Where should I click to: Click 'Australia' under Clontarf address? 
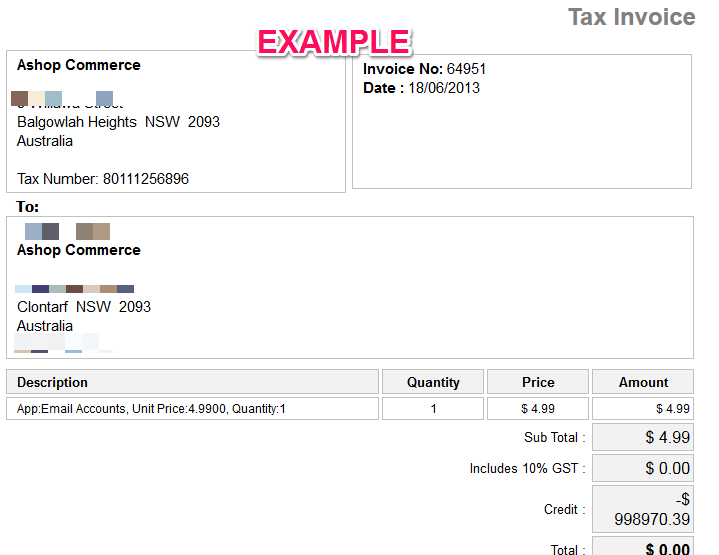click(45, 326)
